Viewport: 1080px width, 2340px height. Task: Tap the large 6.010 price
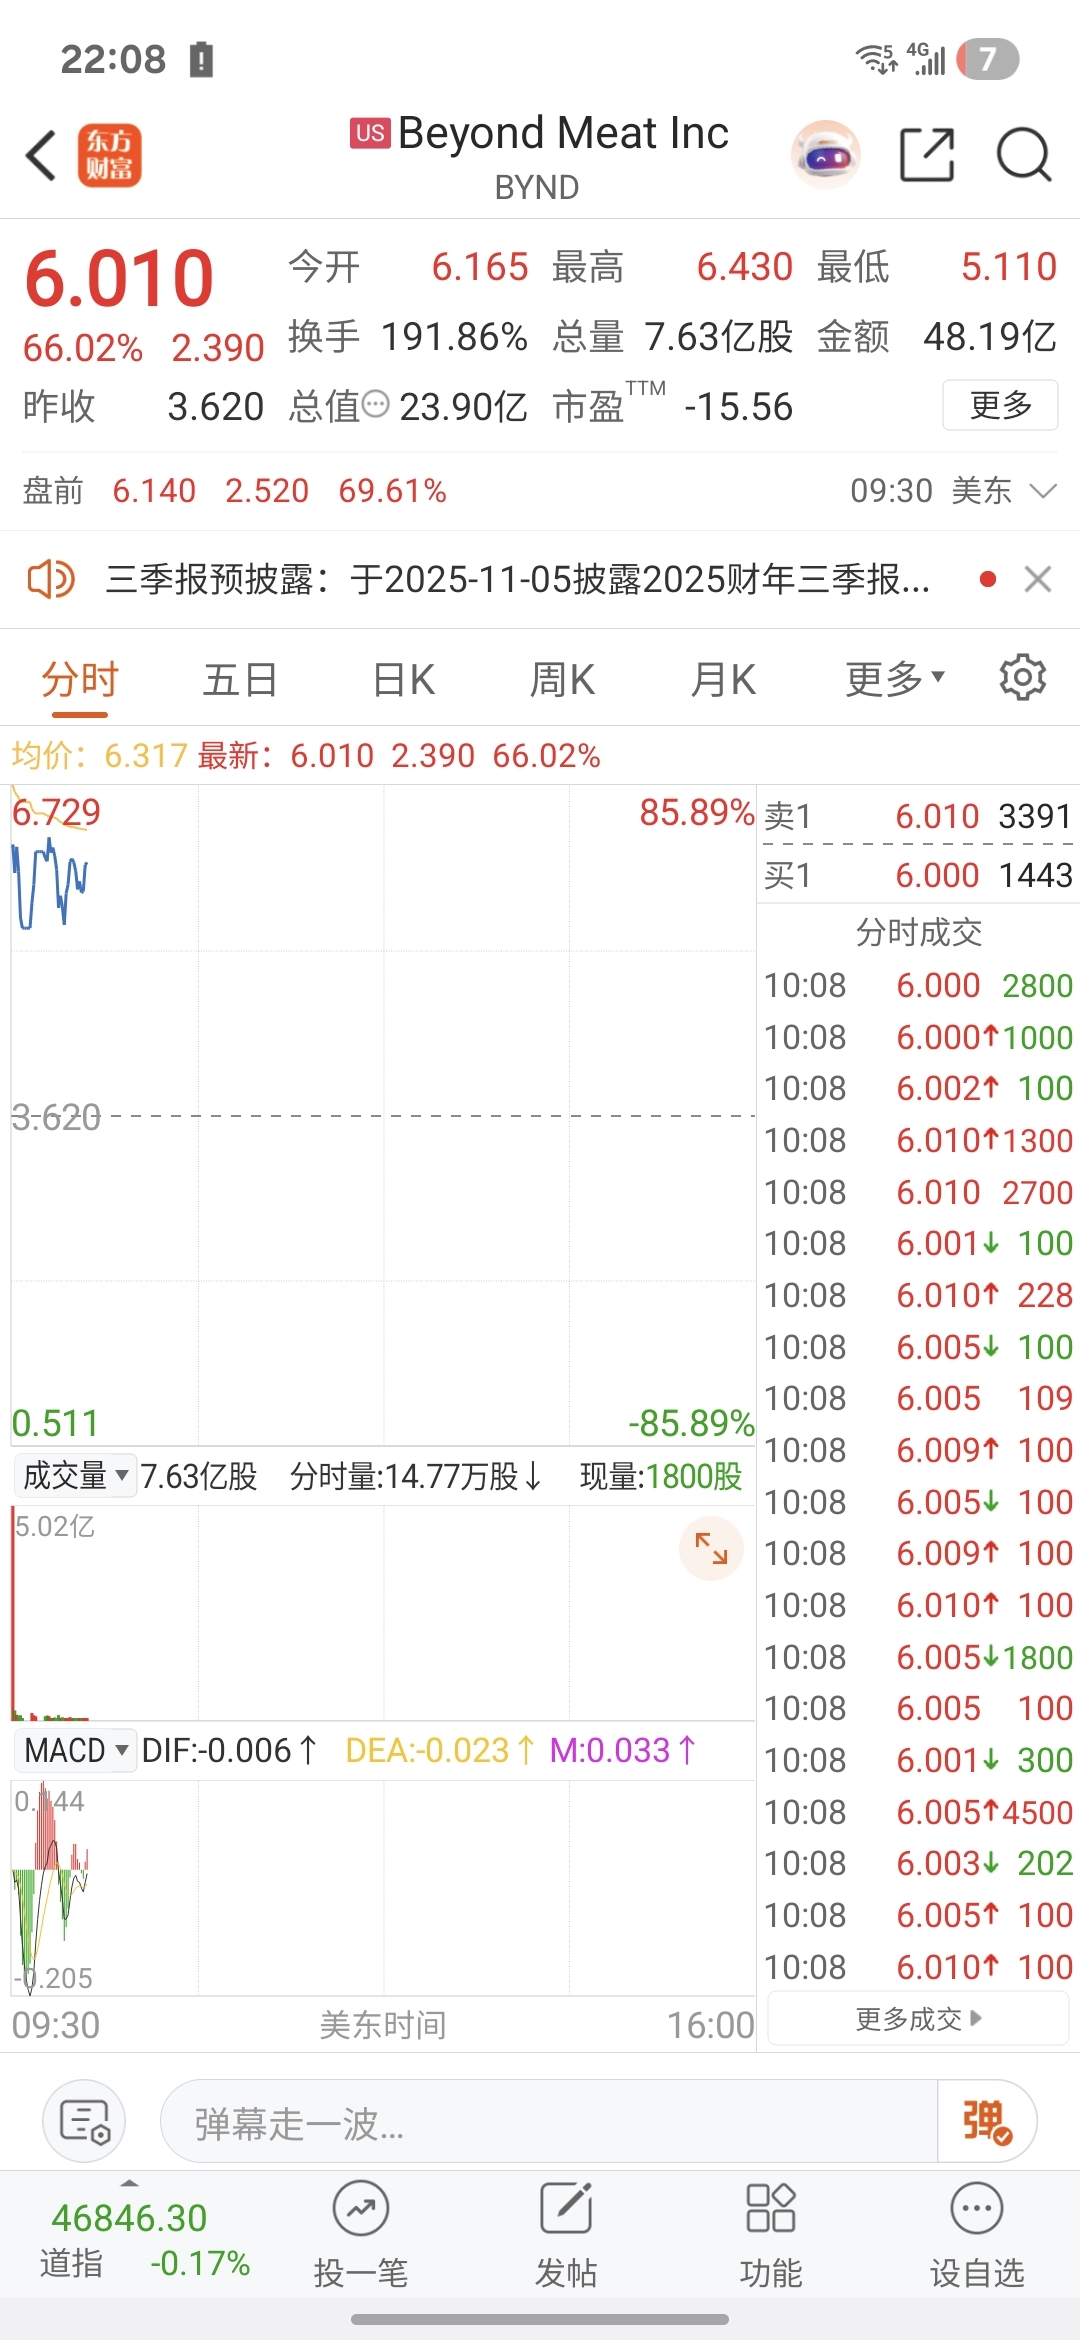tap(119, 278)
